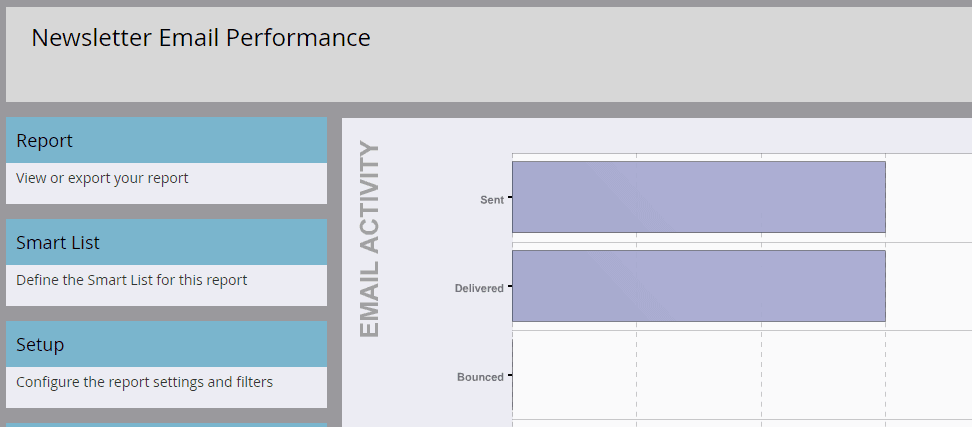This screenshot has width=972, height=427.
Task: Select the Sent bar in the chart
Action: 698,197
